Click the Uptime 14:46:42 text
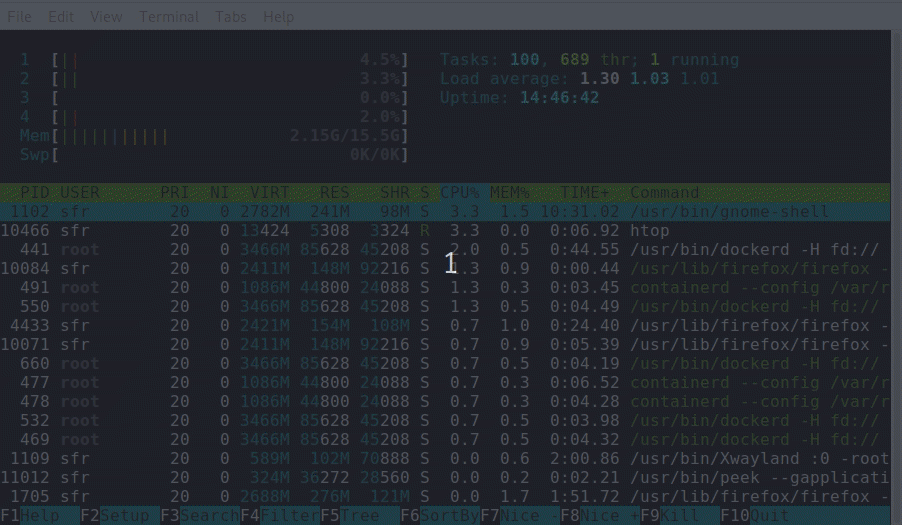902x525 pixels. (x=519, y=98)
